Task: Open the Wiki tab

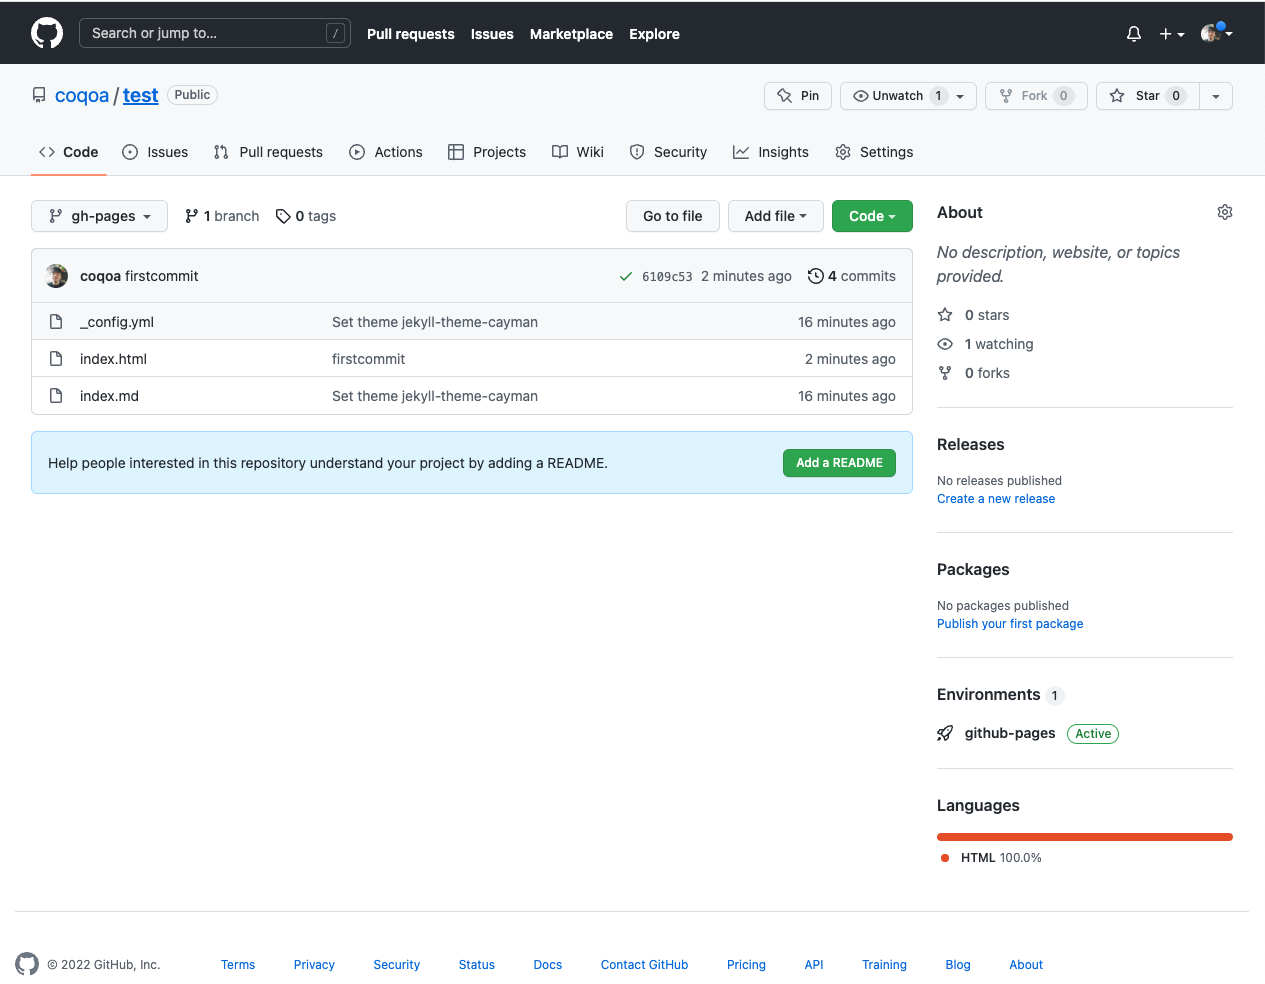Action: click(x=578, y=152)
